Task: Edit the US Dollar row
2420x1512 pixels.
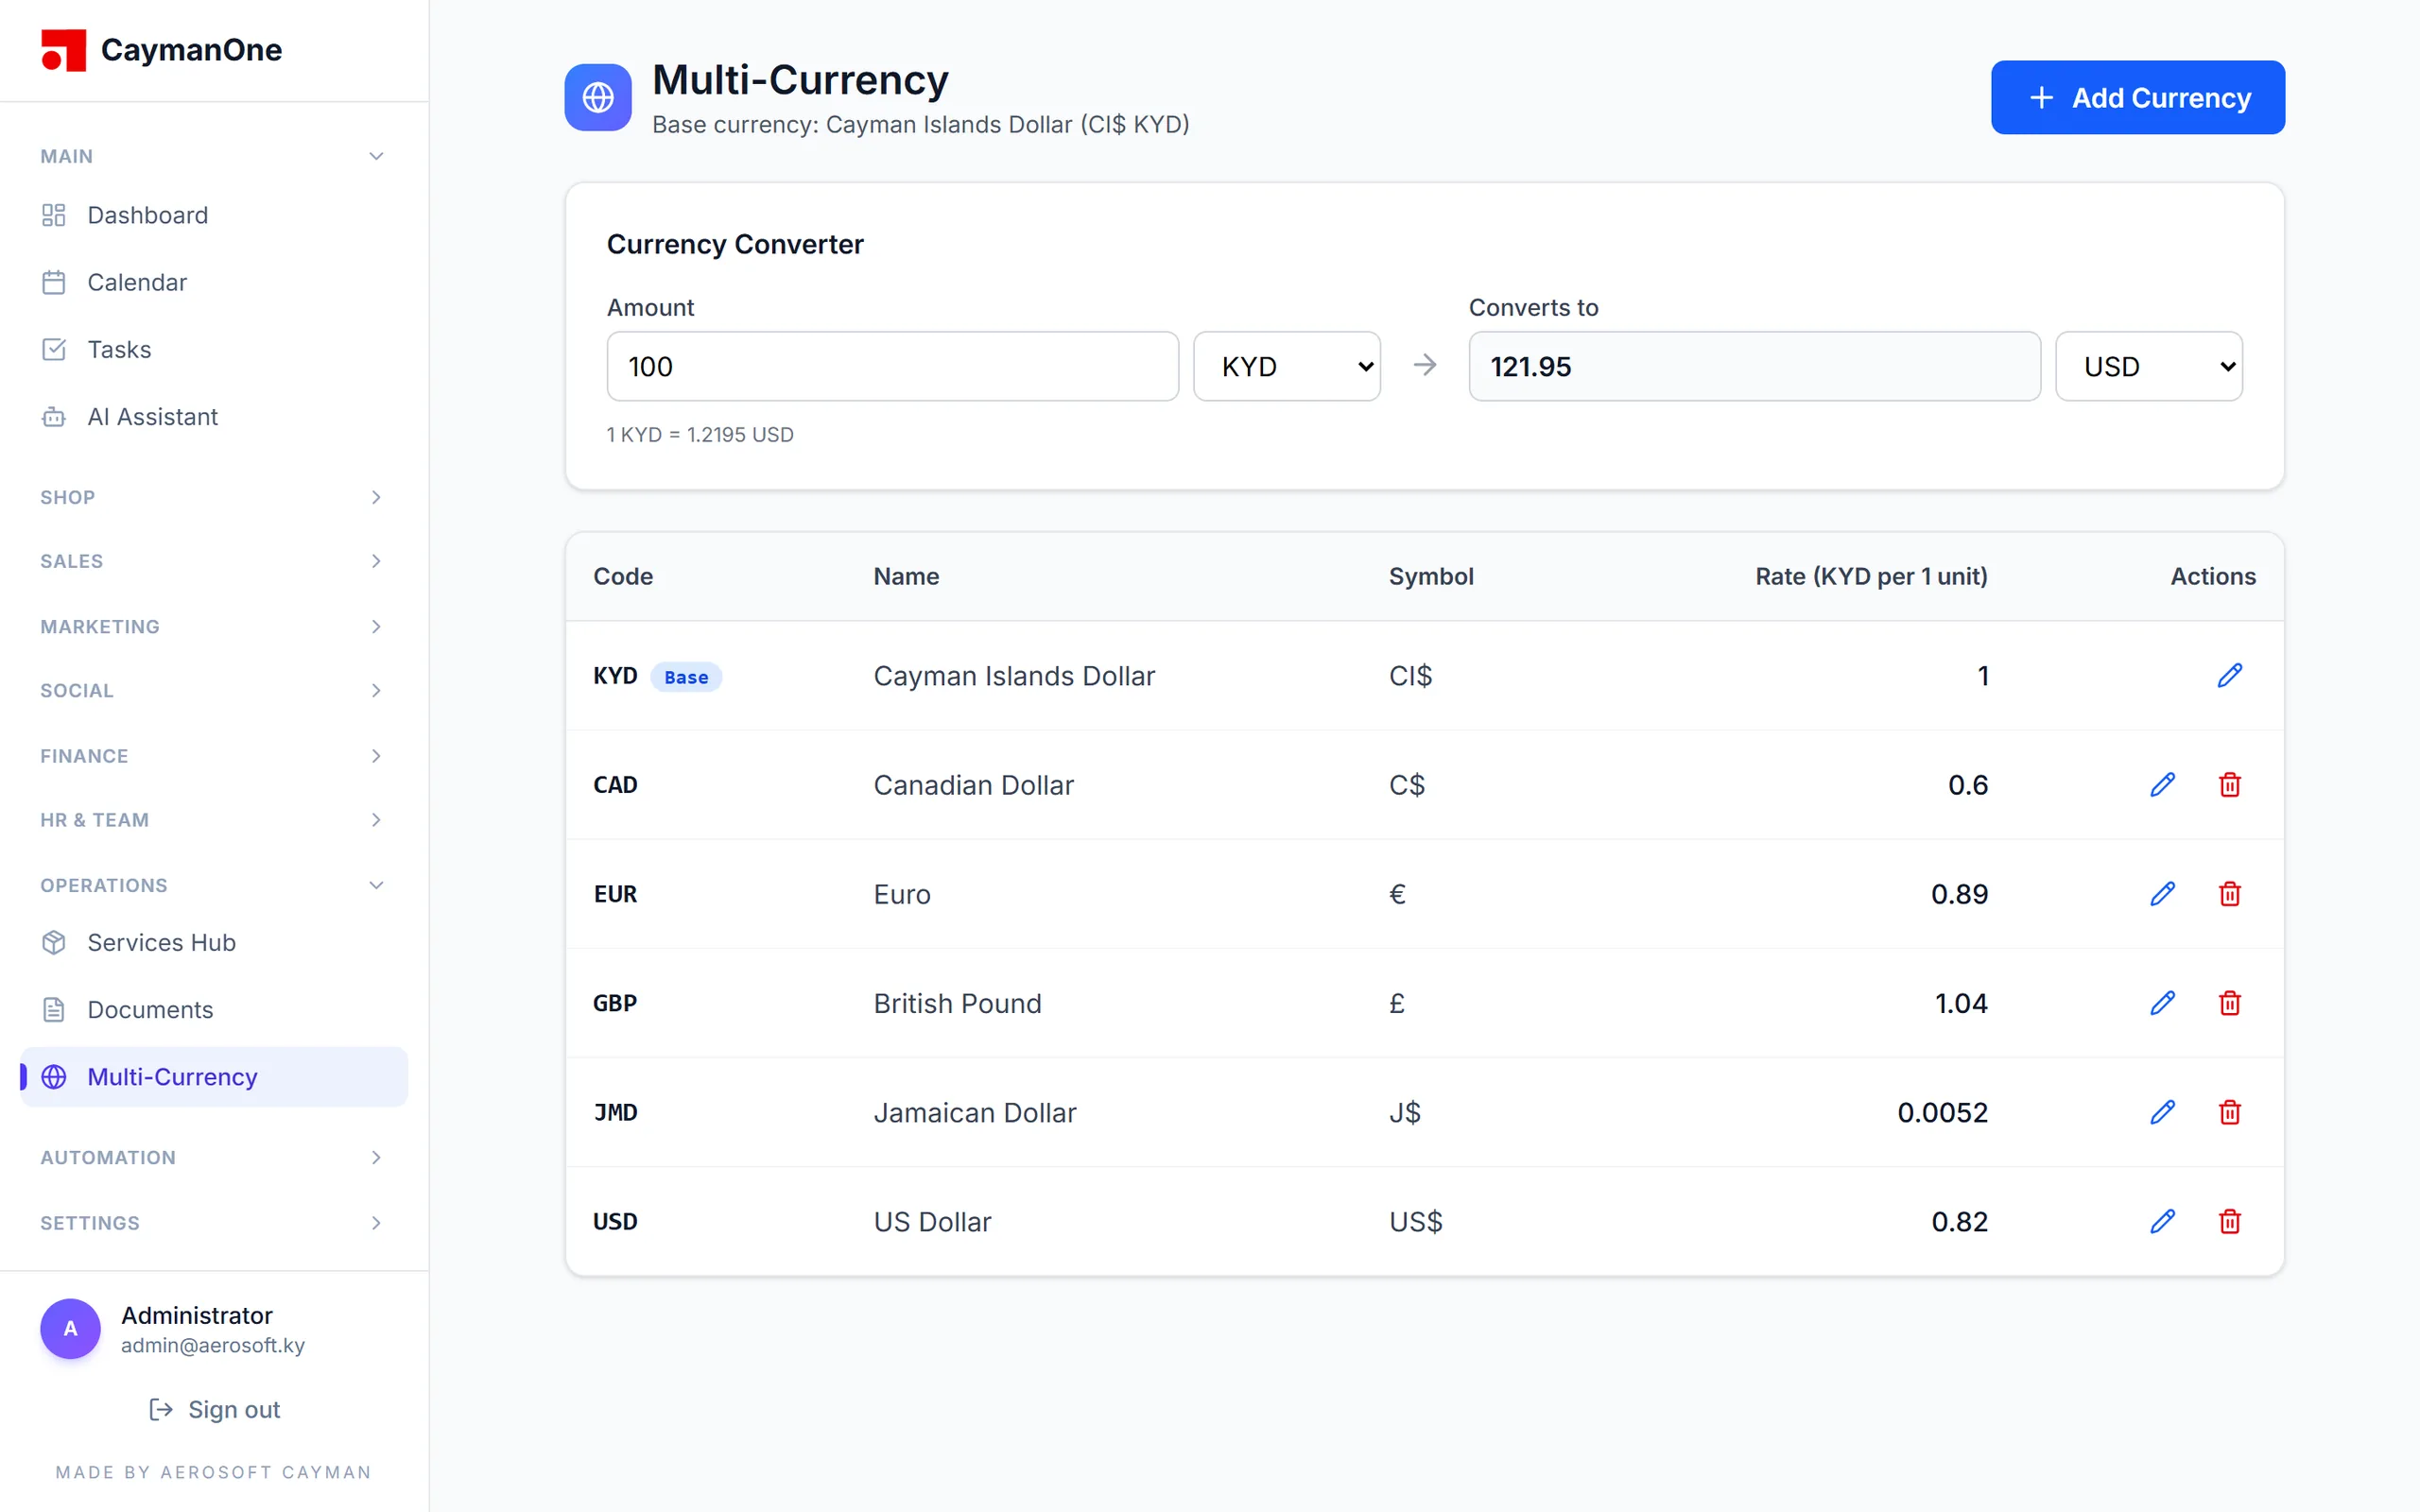Action: (2162, 1221)
